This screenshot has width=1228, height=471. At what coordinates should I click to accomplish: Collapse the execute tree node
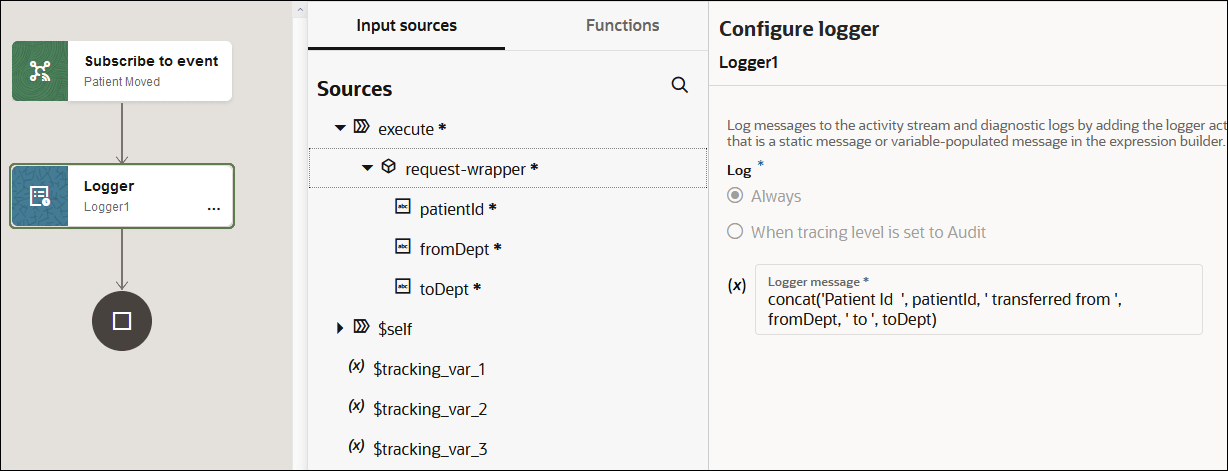(340, 128)
